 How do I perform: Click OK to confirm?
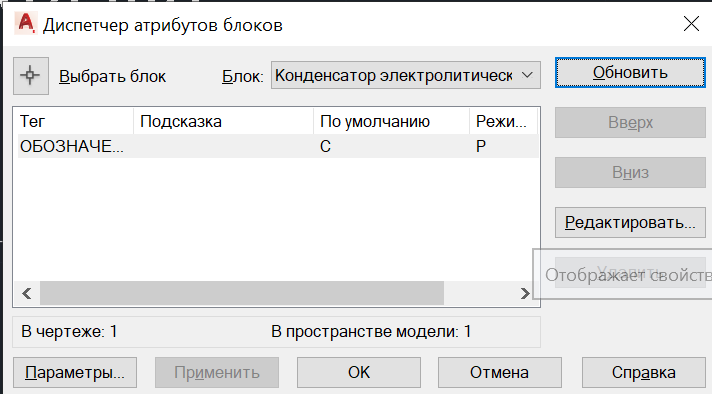(359, 372)
